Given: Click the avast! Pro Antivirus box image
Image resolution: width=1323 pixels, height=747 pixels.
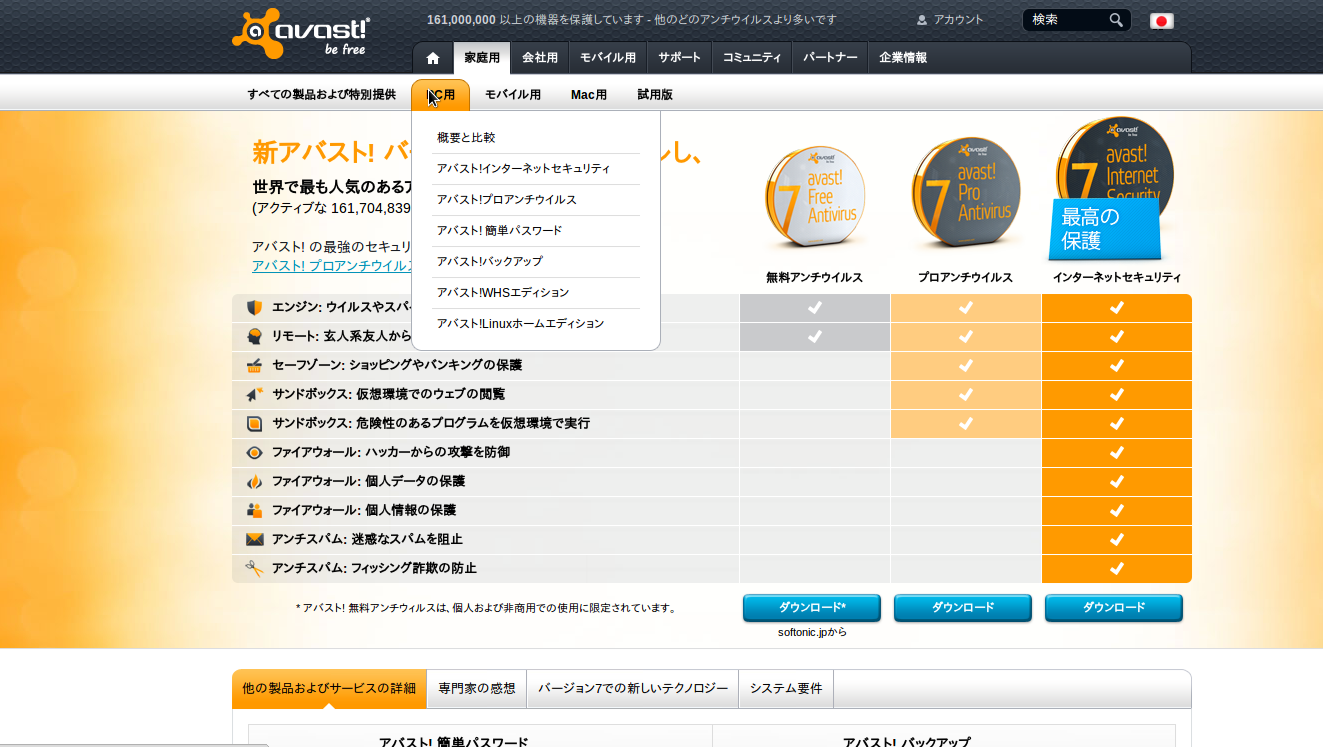Looking at the screenshot, I should click(965, 192).
